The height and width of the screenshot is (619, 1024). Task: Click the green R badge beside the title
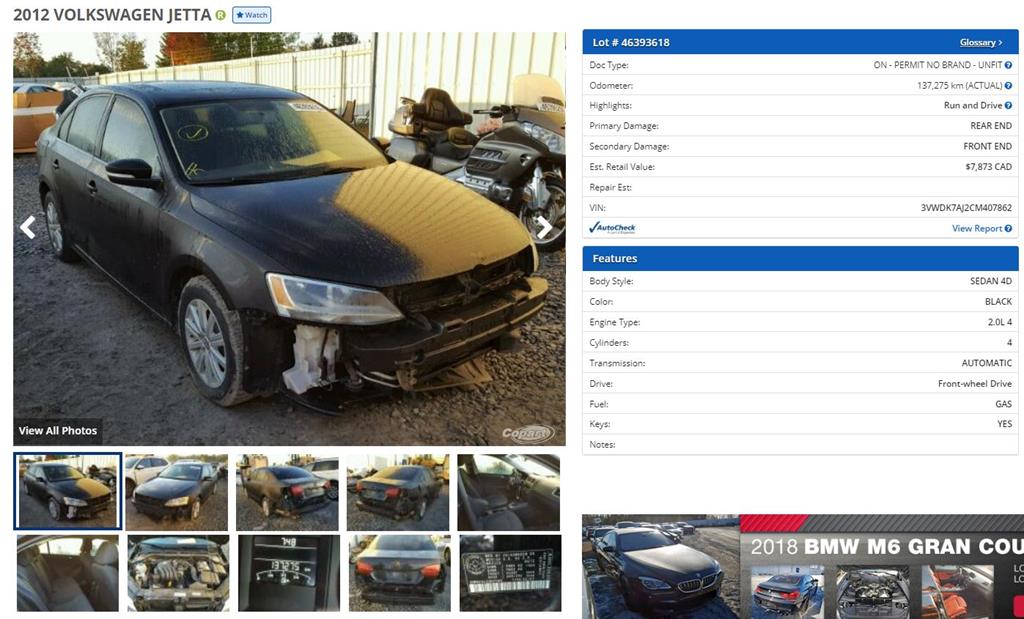pyautogui.click(x=221, y=15)
